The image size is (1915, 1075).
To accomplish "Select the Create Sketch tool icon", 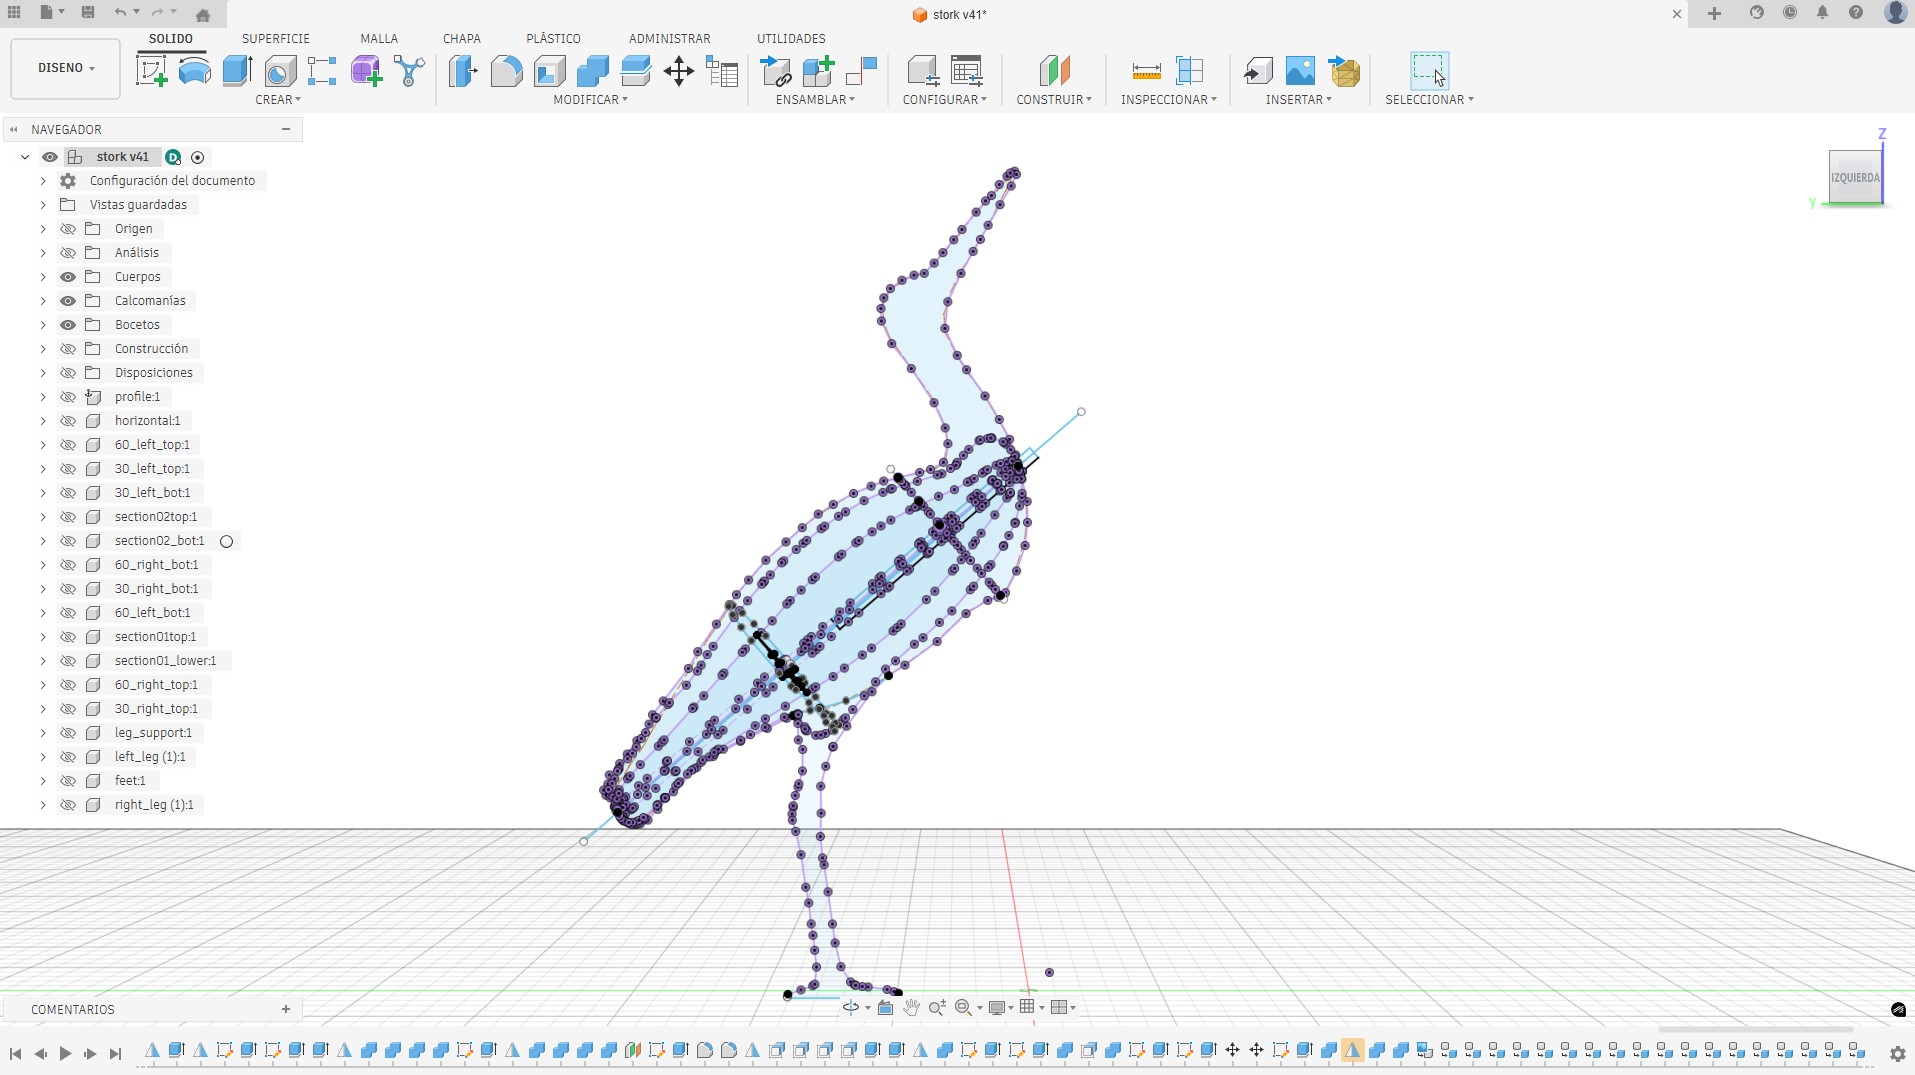I will (151, 71).
